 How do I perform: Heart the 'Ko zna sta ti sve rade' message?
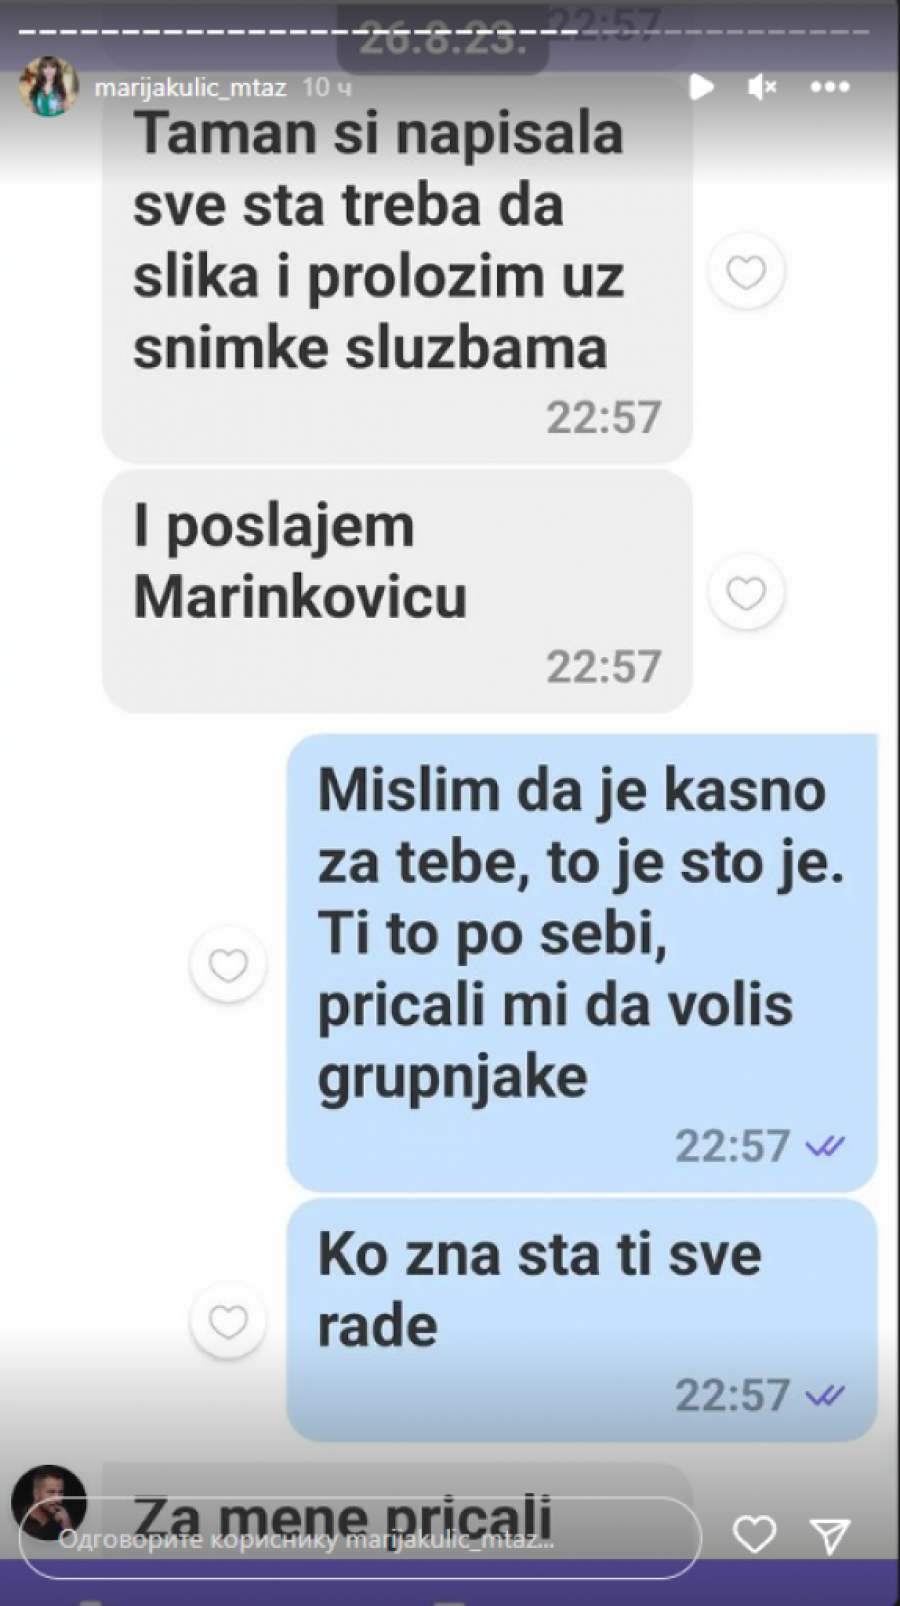point(228,1322)
